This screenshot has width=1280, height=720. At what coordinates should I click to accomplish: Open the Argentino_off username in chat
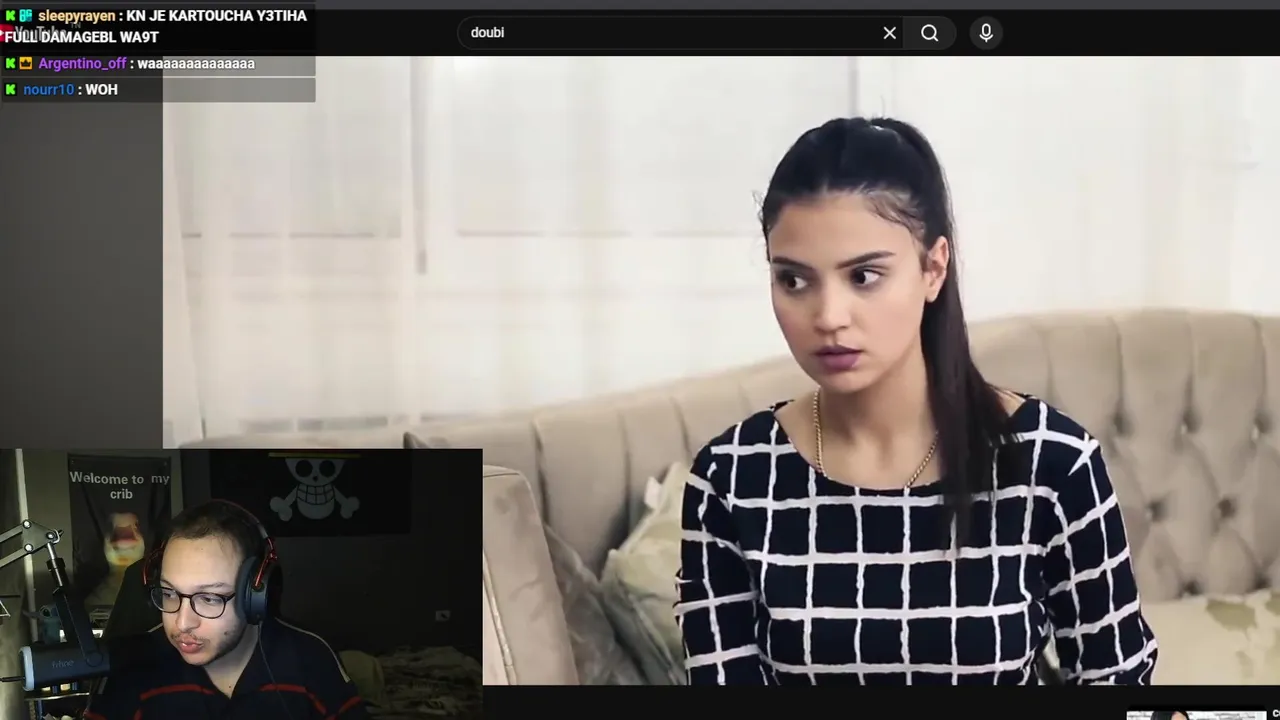click(x=82, y=63)
